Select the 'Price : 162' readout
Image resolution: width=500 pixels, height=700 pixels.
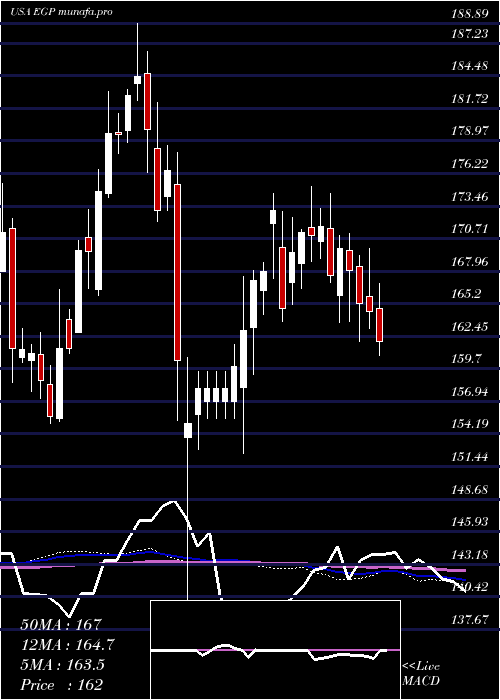click(61, 685)
